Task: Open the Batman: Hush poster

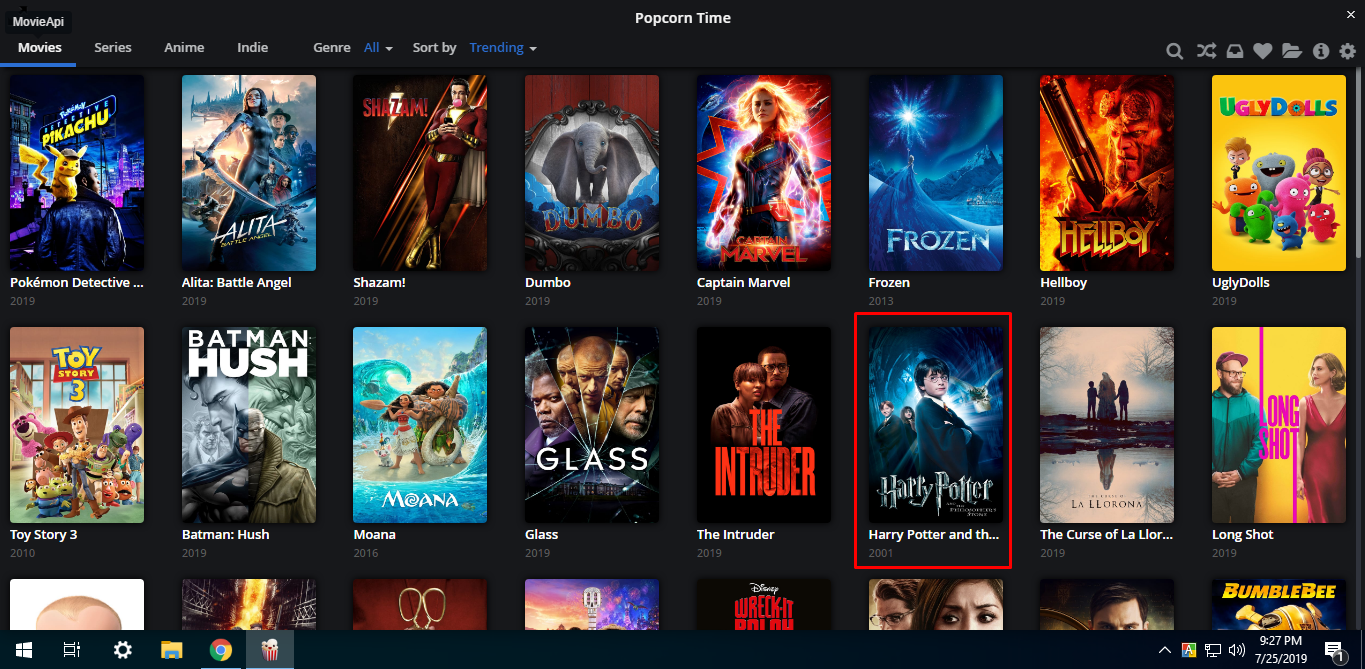Action: pos(249,425)
